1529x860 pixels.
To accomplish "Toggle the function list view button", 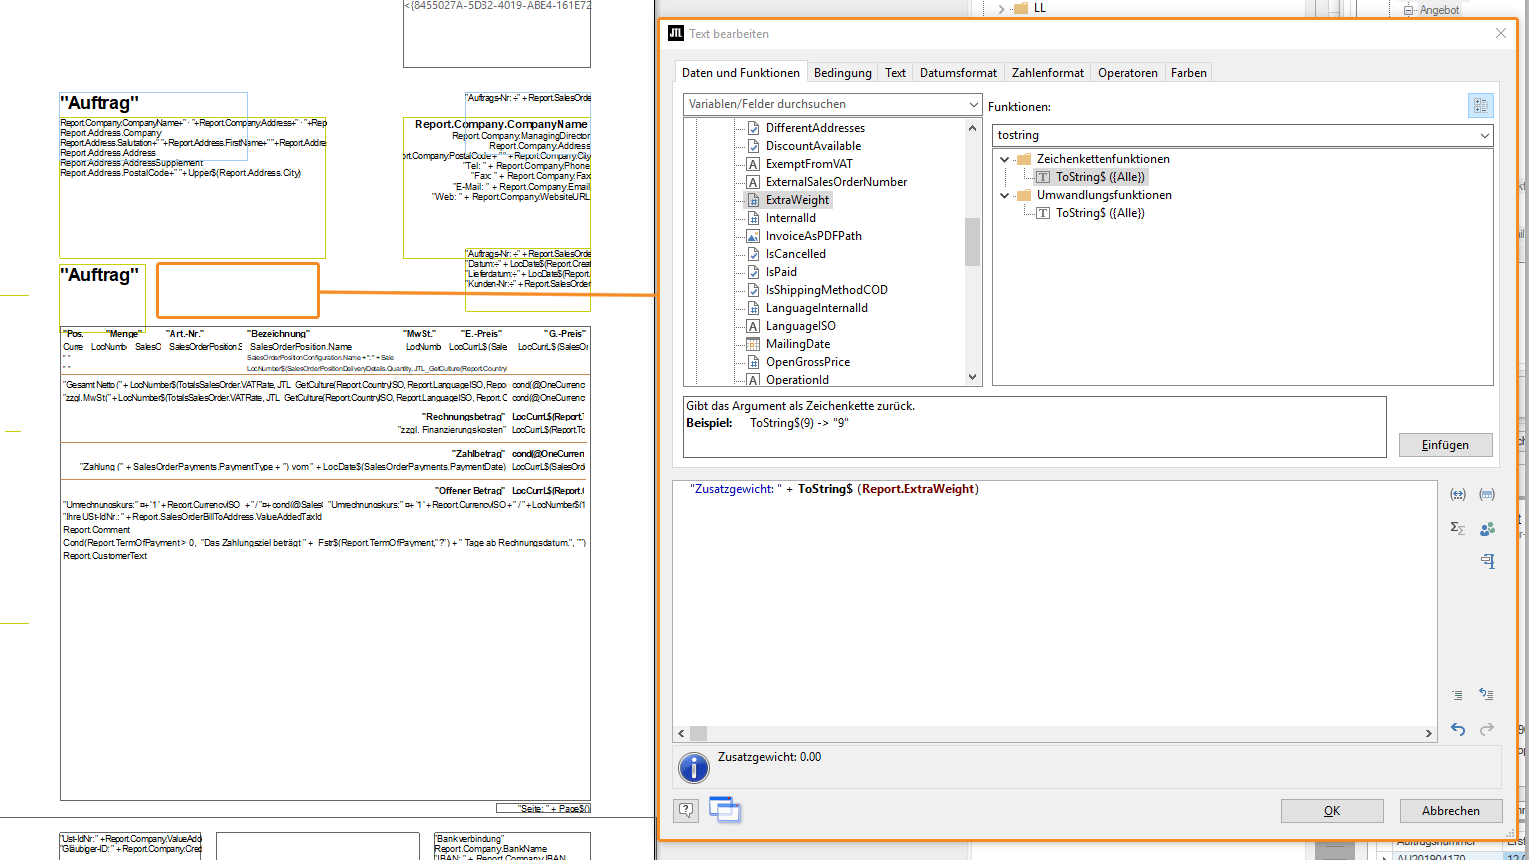I will coord(1480,106).
